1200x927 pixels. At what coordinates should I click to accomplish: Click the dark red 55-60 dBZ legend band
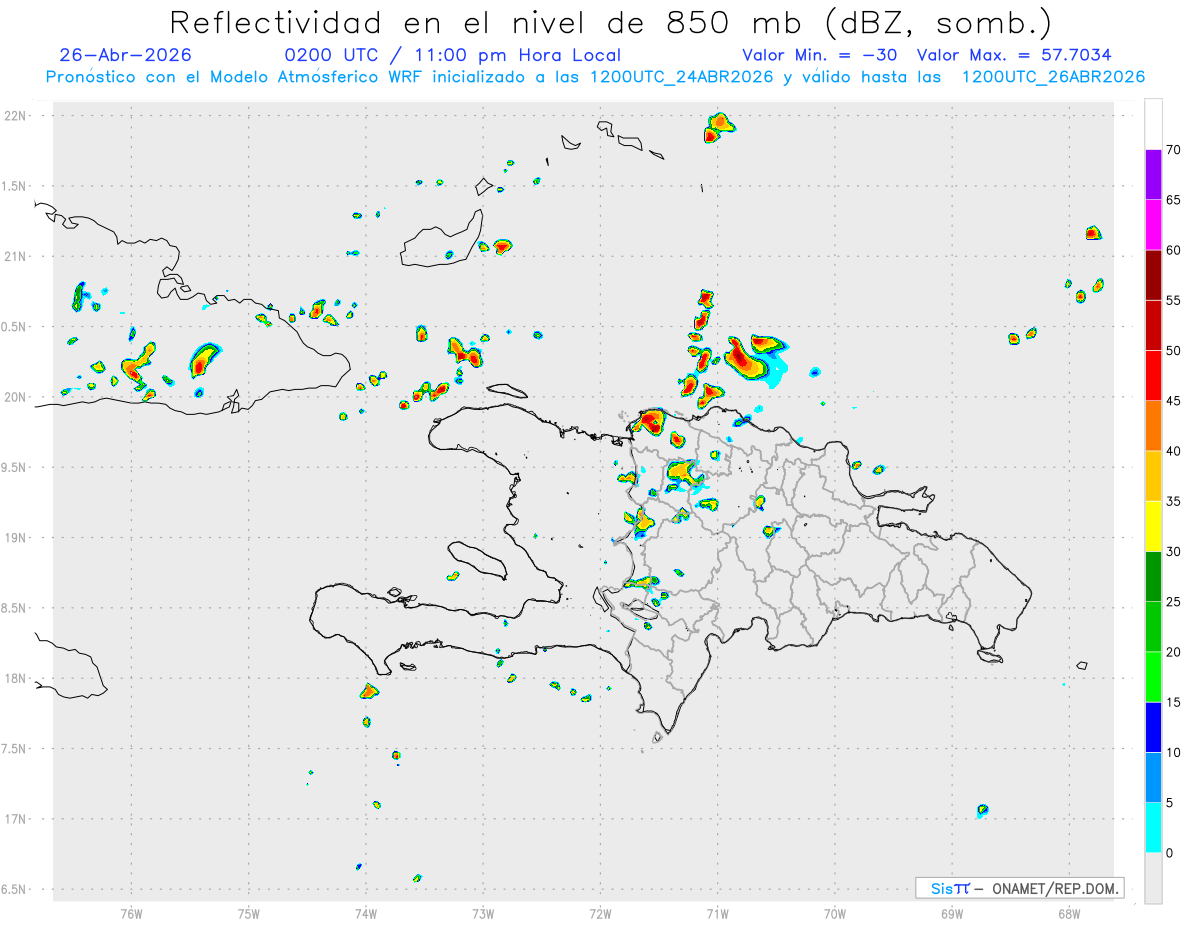tap(1153, 275)
